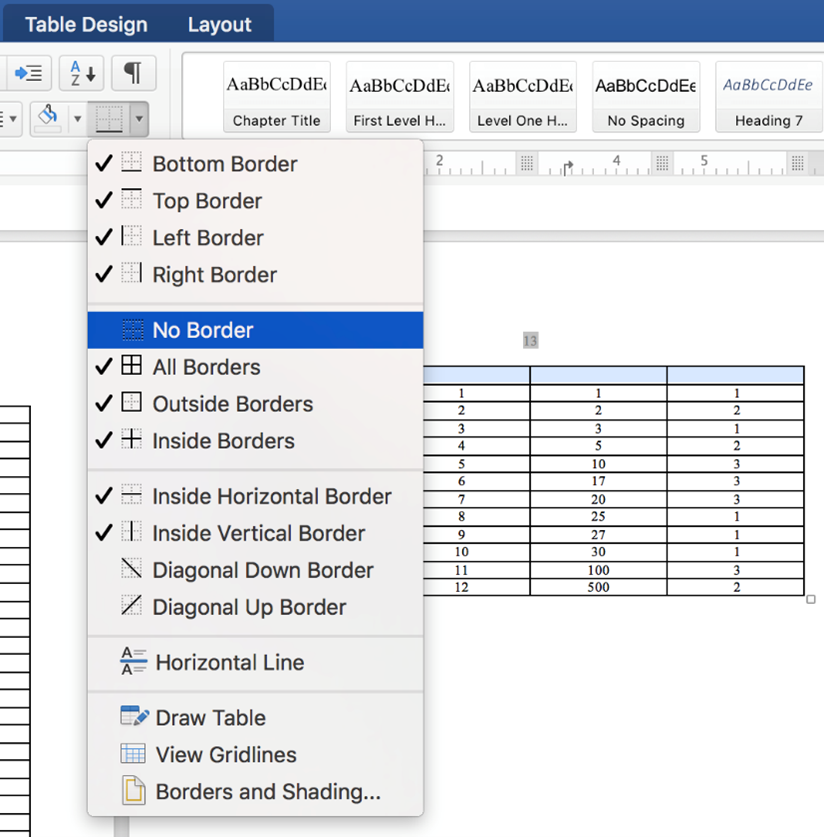The image size is (824, 837).
Task: Click the table cell containing 17
Action: pos(598,481)
